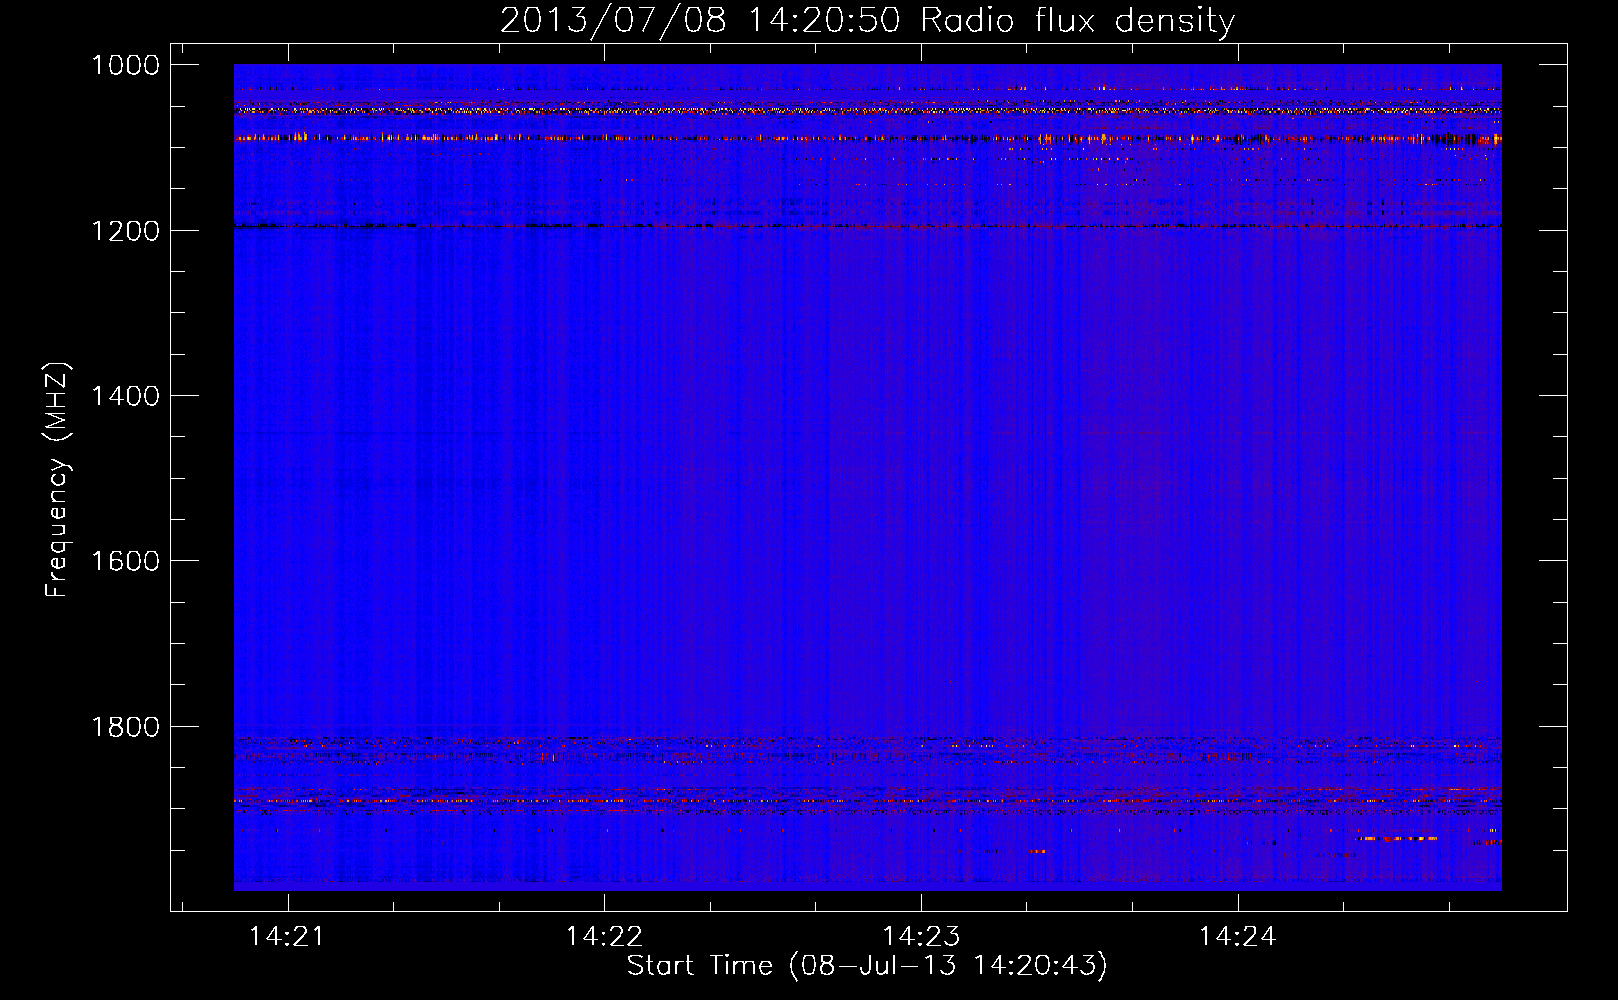
Task: Click the small orange blip near 1950 MHz
Action: (1037, 851)
